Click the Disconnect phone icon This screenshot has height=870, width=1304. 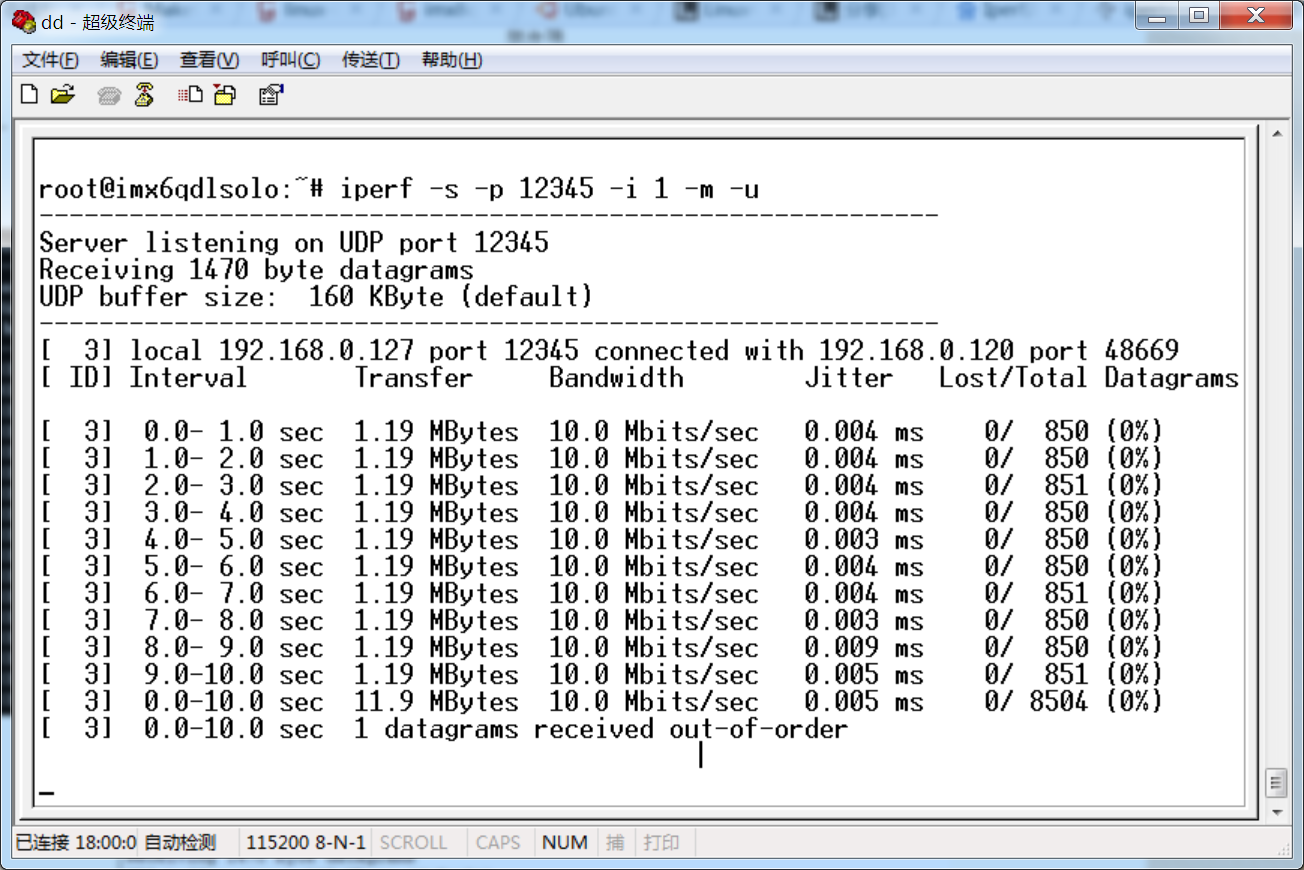tap(144, 95)
